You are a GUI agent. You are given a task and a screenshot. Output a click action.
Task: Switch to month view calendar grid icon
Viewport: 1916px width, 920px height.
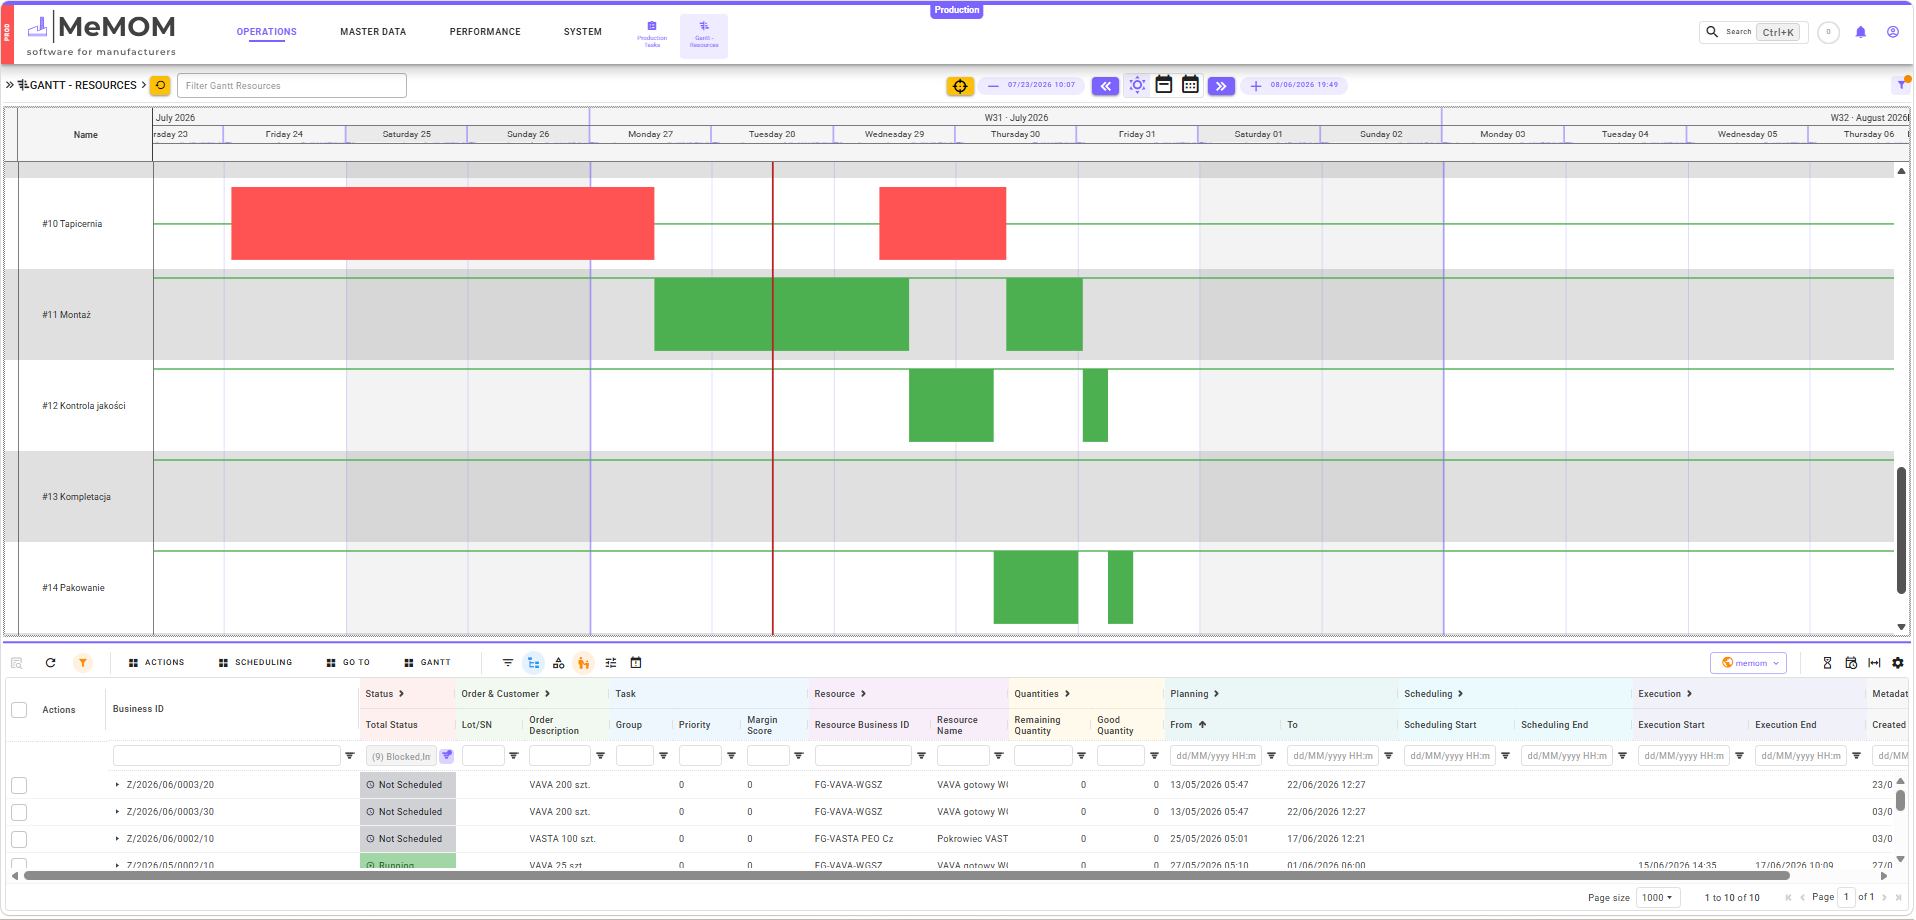[1190, 85]
